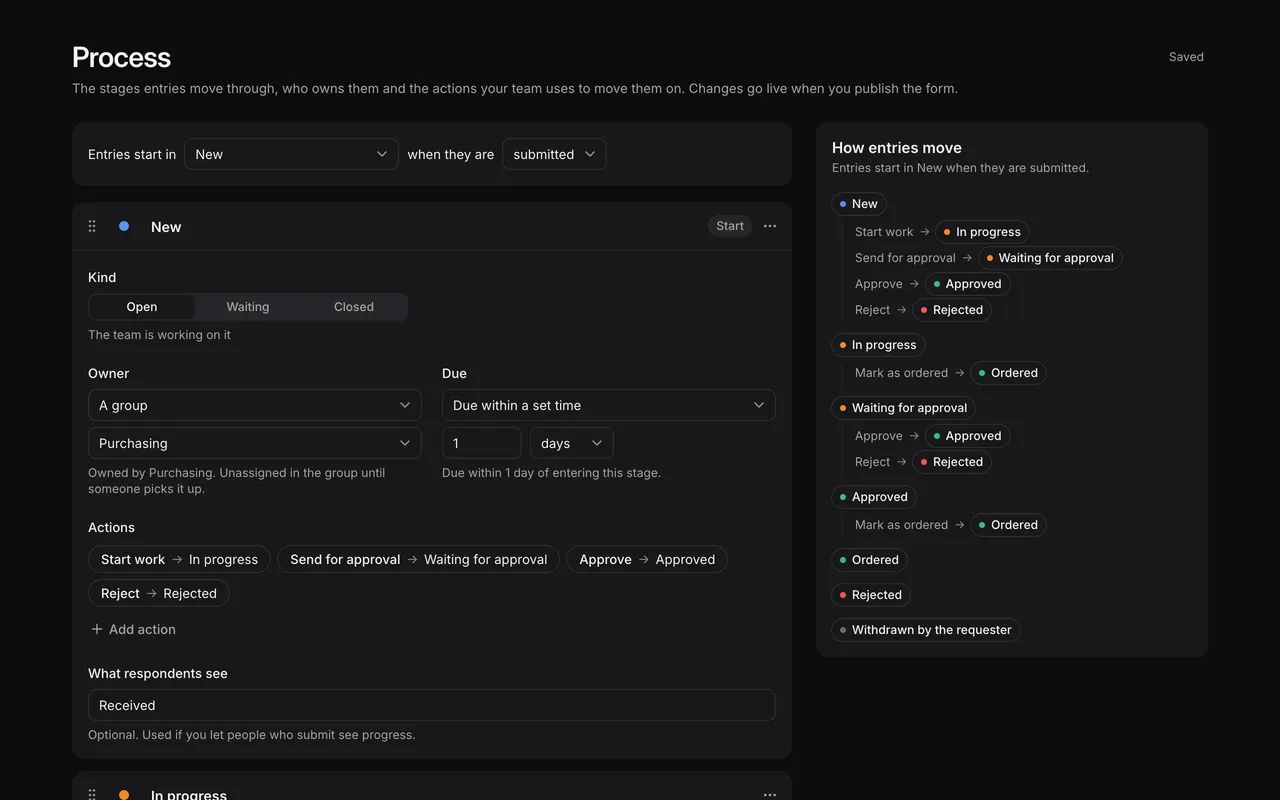Select the Open kind option
Screen dimensions: 1280x800
(x=142, y=307)
